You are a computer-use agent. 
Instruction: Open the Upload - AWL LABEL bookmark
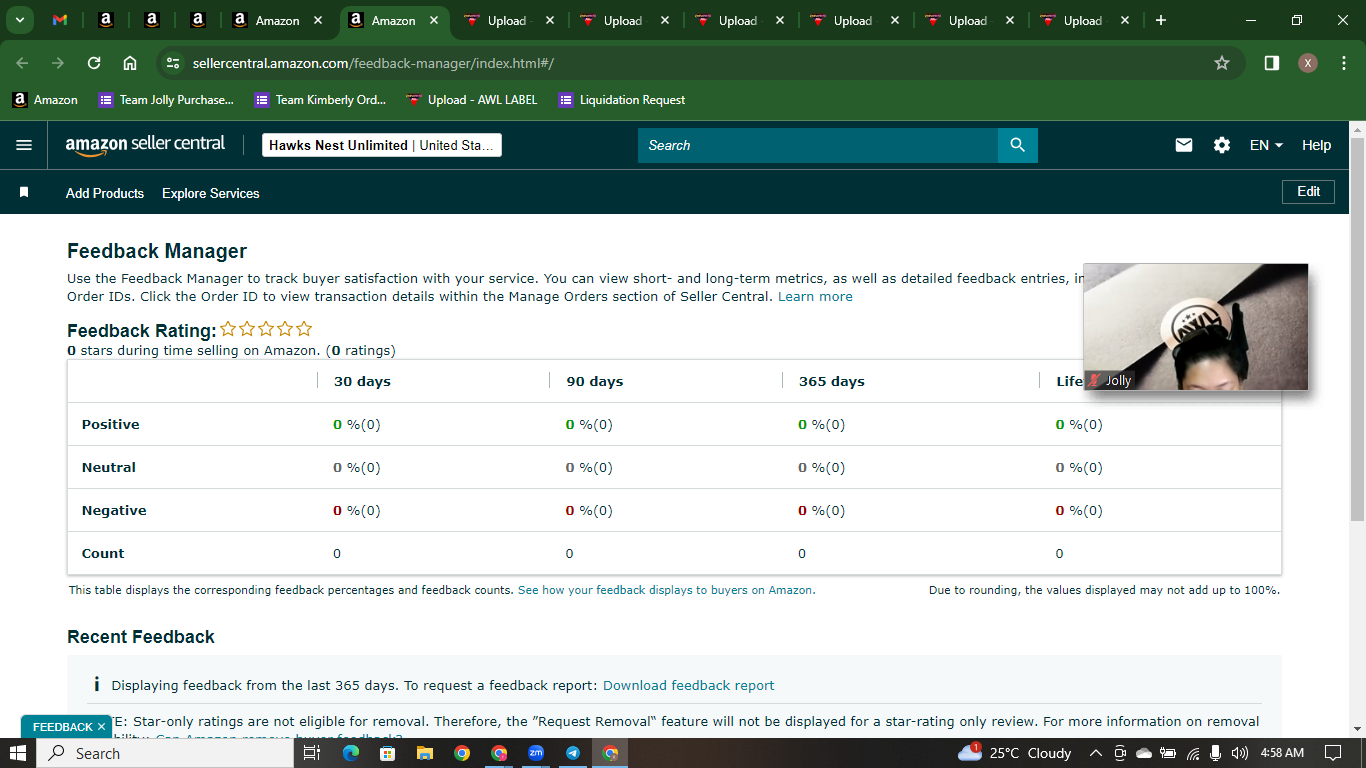[x=472, y=100]
